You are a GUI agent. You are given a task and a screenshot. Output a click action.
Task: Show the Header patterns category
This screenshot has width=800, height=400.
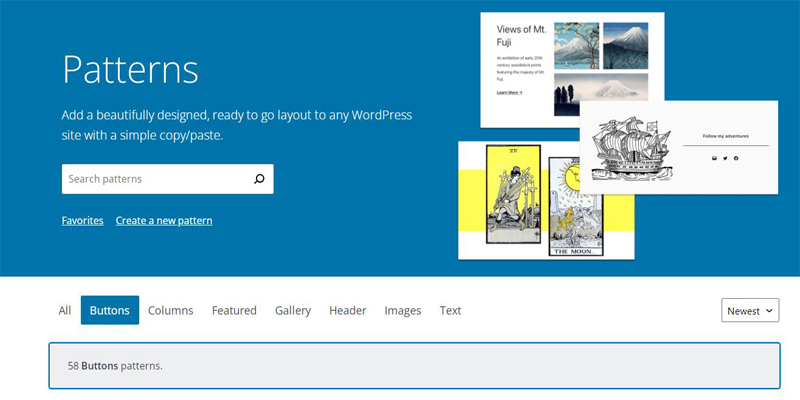(x=347, y=310)
